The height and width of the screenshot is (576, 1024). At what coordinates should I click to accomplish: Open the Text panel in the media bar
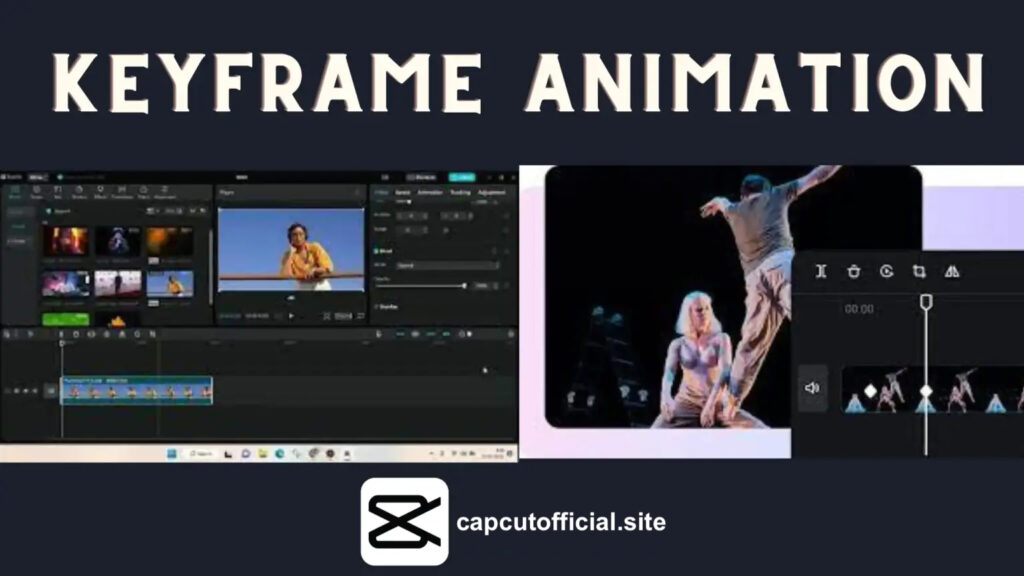(x=57, y=192)
